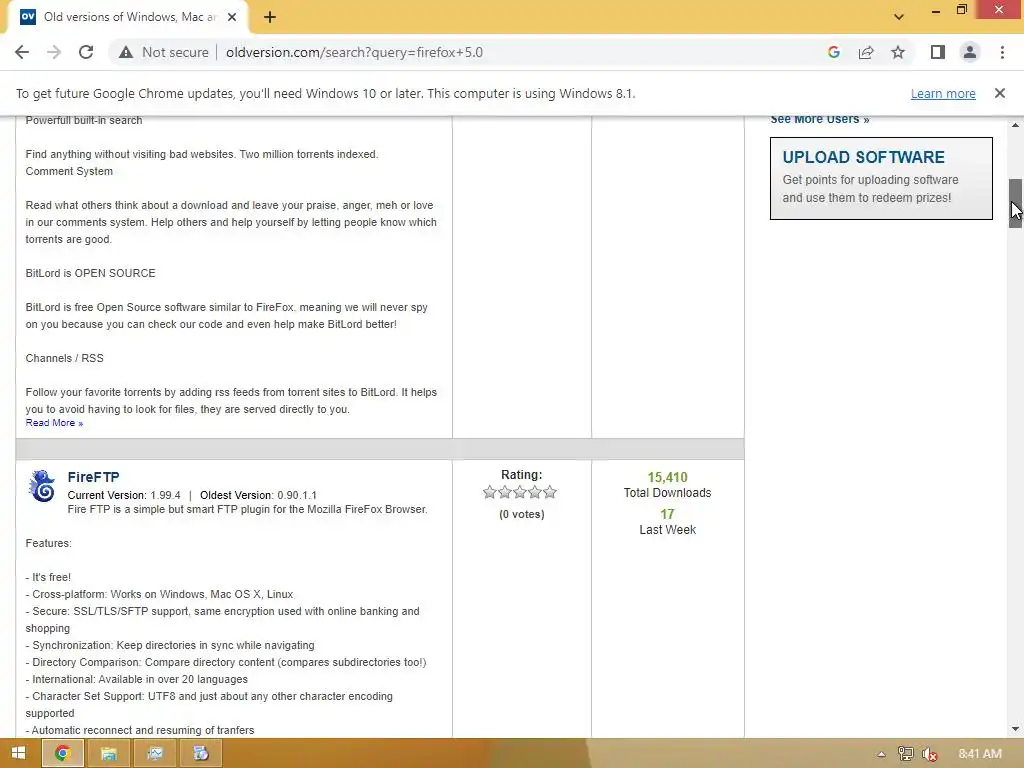1024x768 pixels.
Task: Open File Explorer from the taskbar
Action: 108,754
